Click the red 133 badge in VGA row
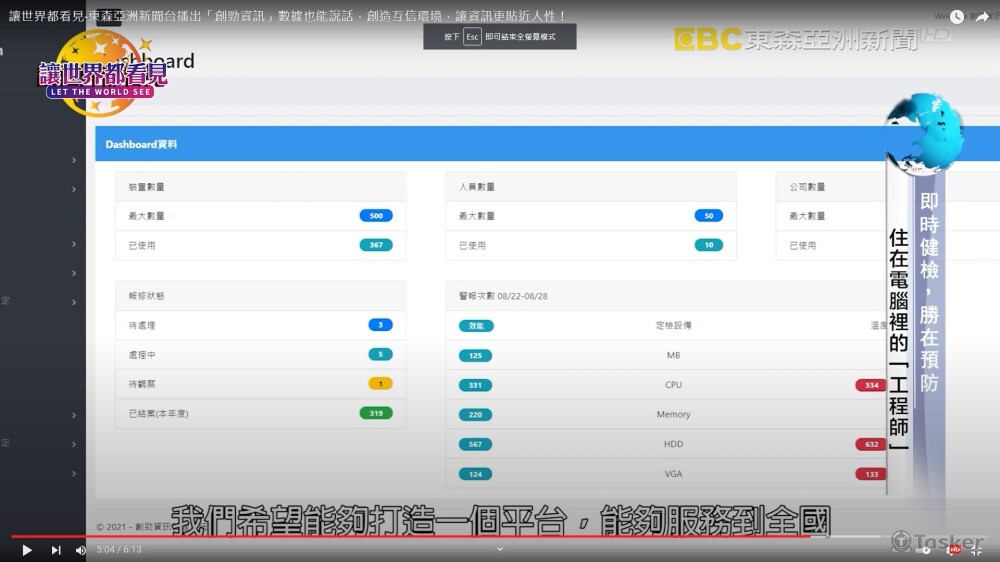Screen dimensions: 1000x562 click(871, 474)
